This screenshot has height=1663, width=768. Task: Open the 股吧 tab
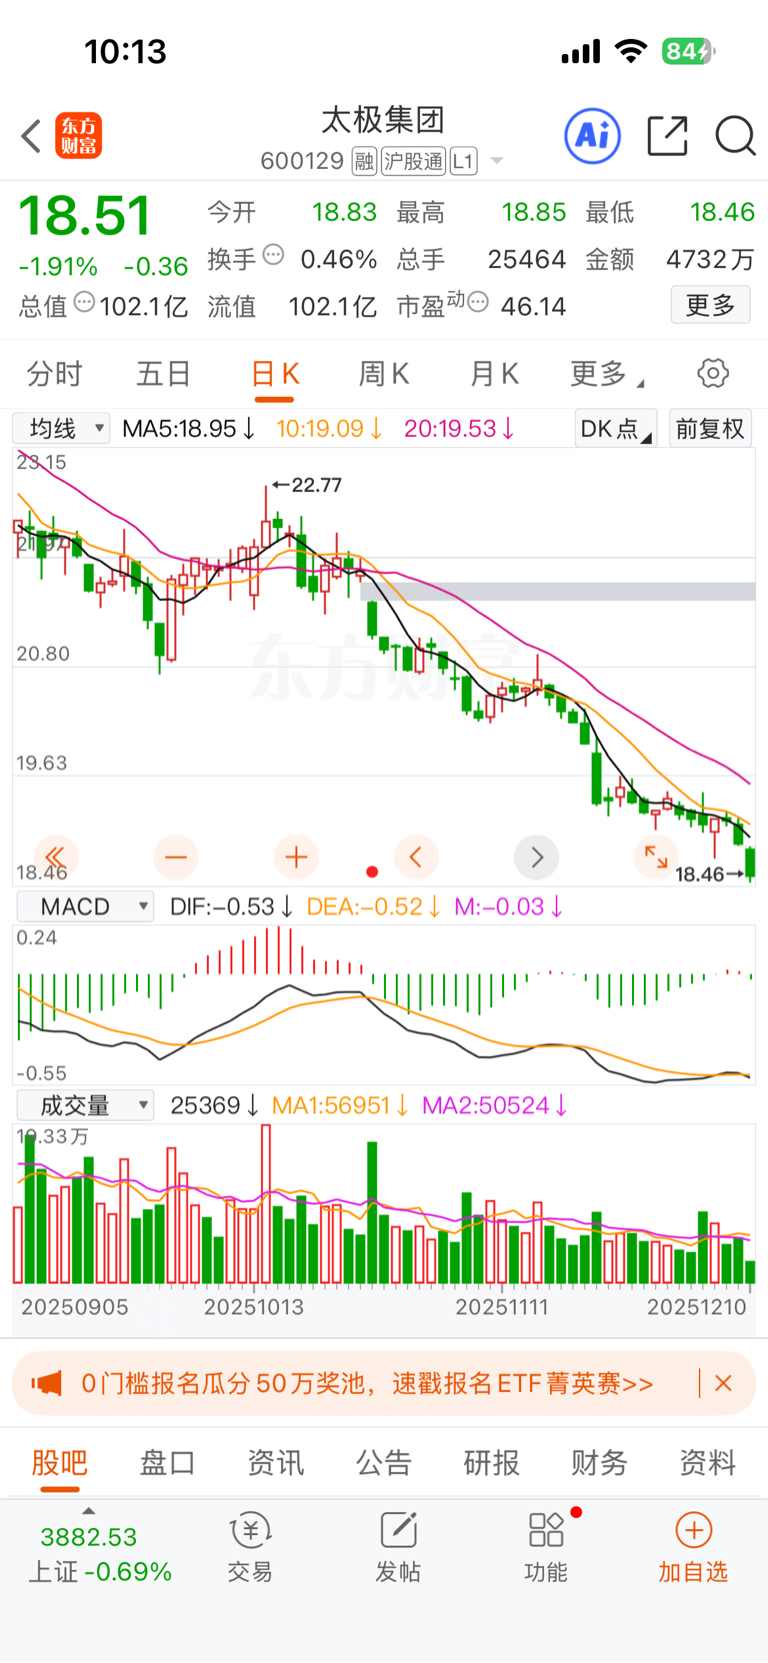(60, 1463)
